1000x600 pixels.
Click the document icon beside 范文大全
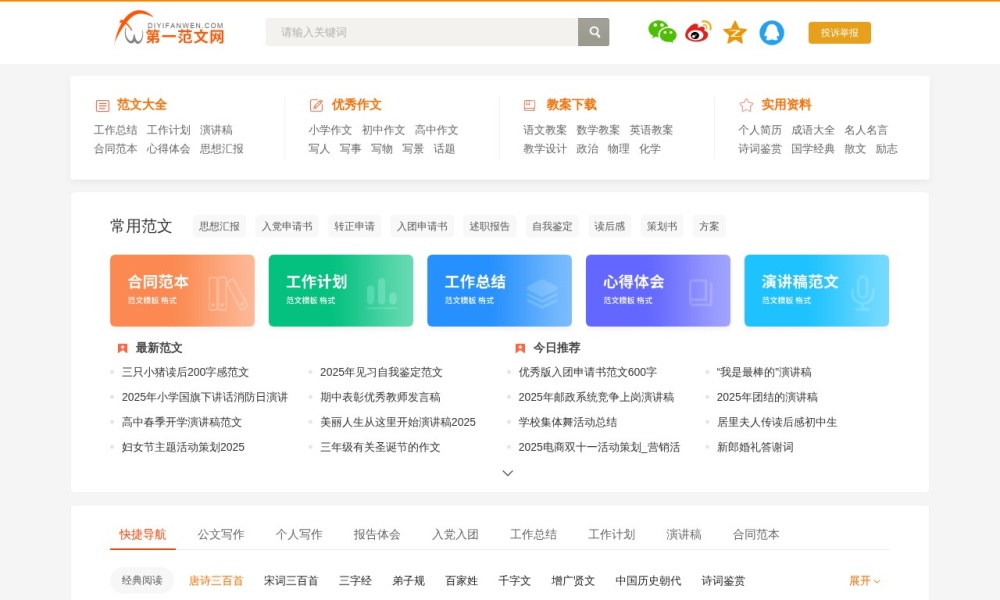click(x=100, y=103)
